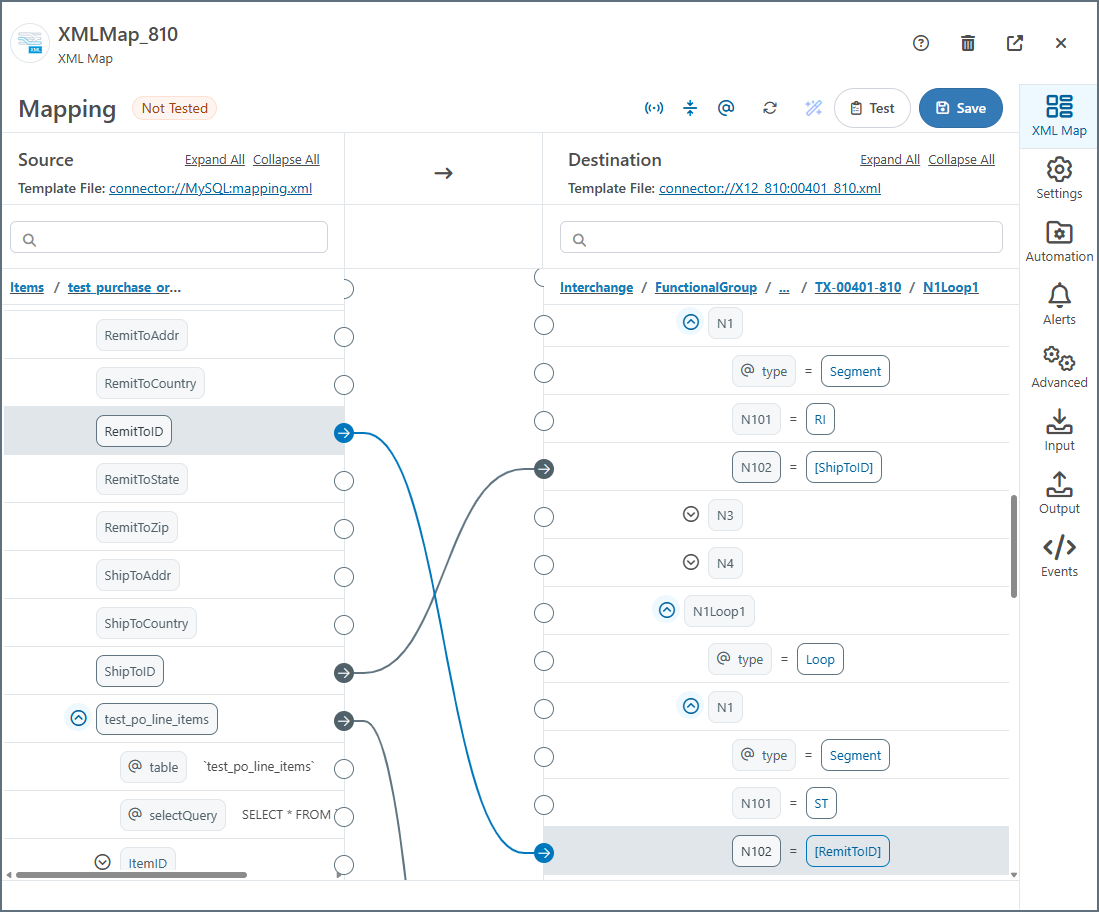Image resolution: width=1099 pixels, height=912 pixels.
Task: Expand the N3 destination node
Action: [x=690, y=515]
